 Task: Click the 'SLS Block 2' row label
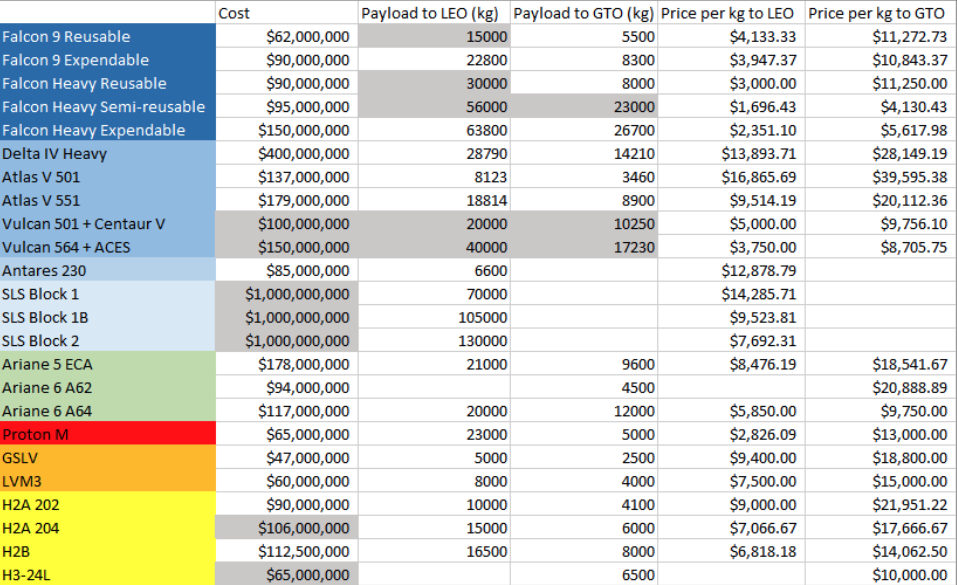click(x=108, y=341)
